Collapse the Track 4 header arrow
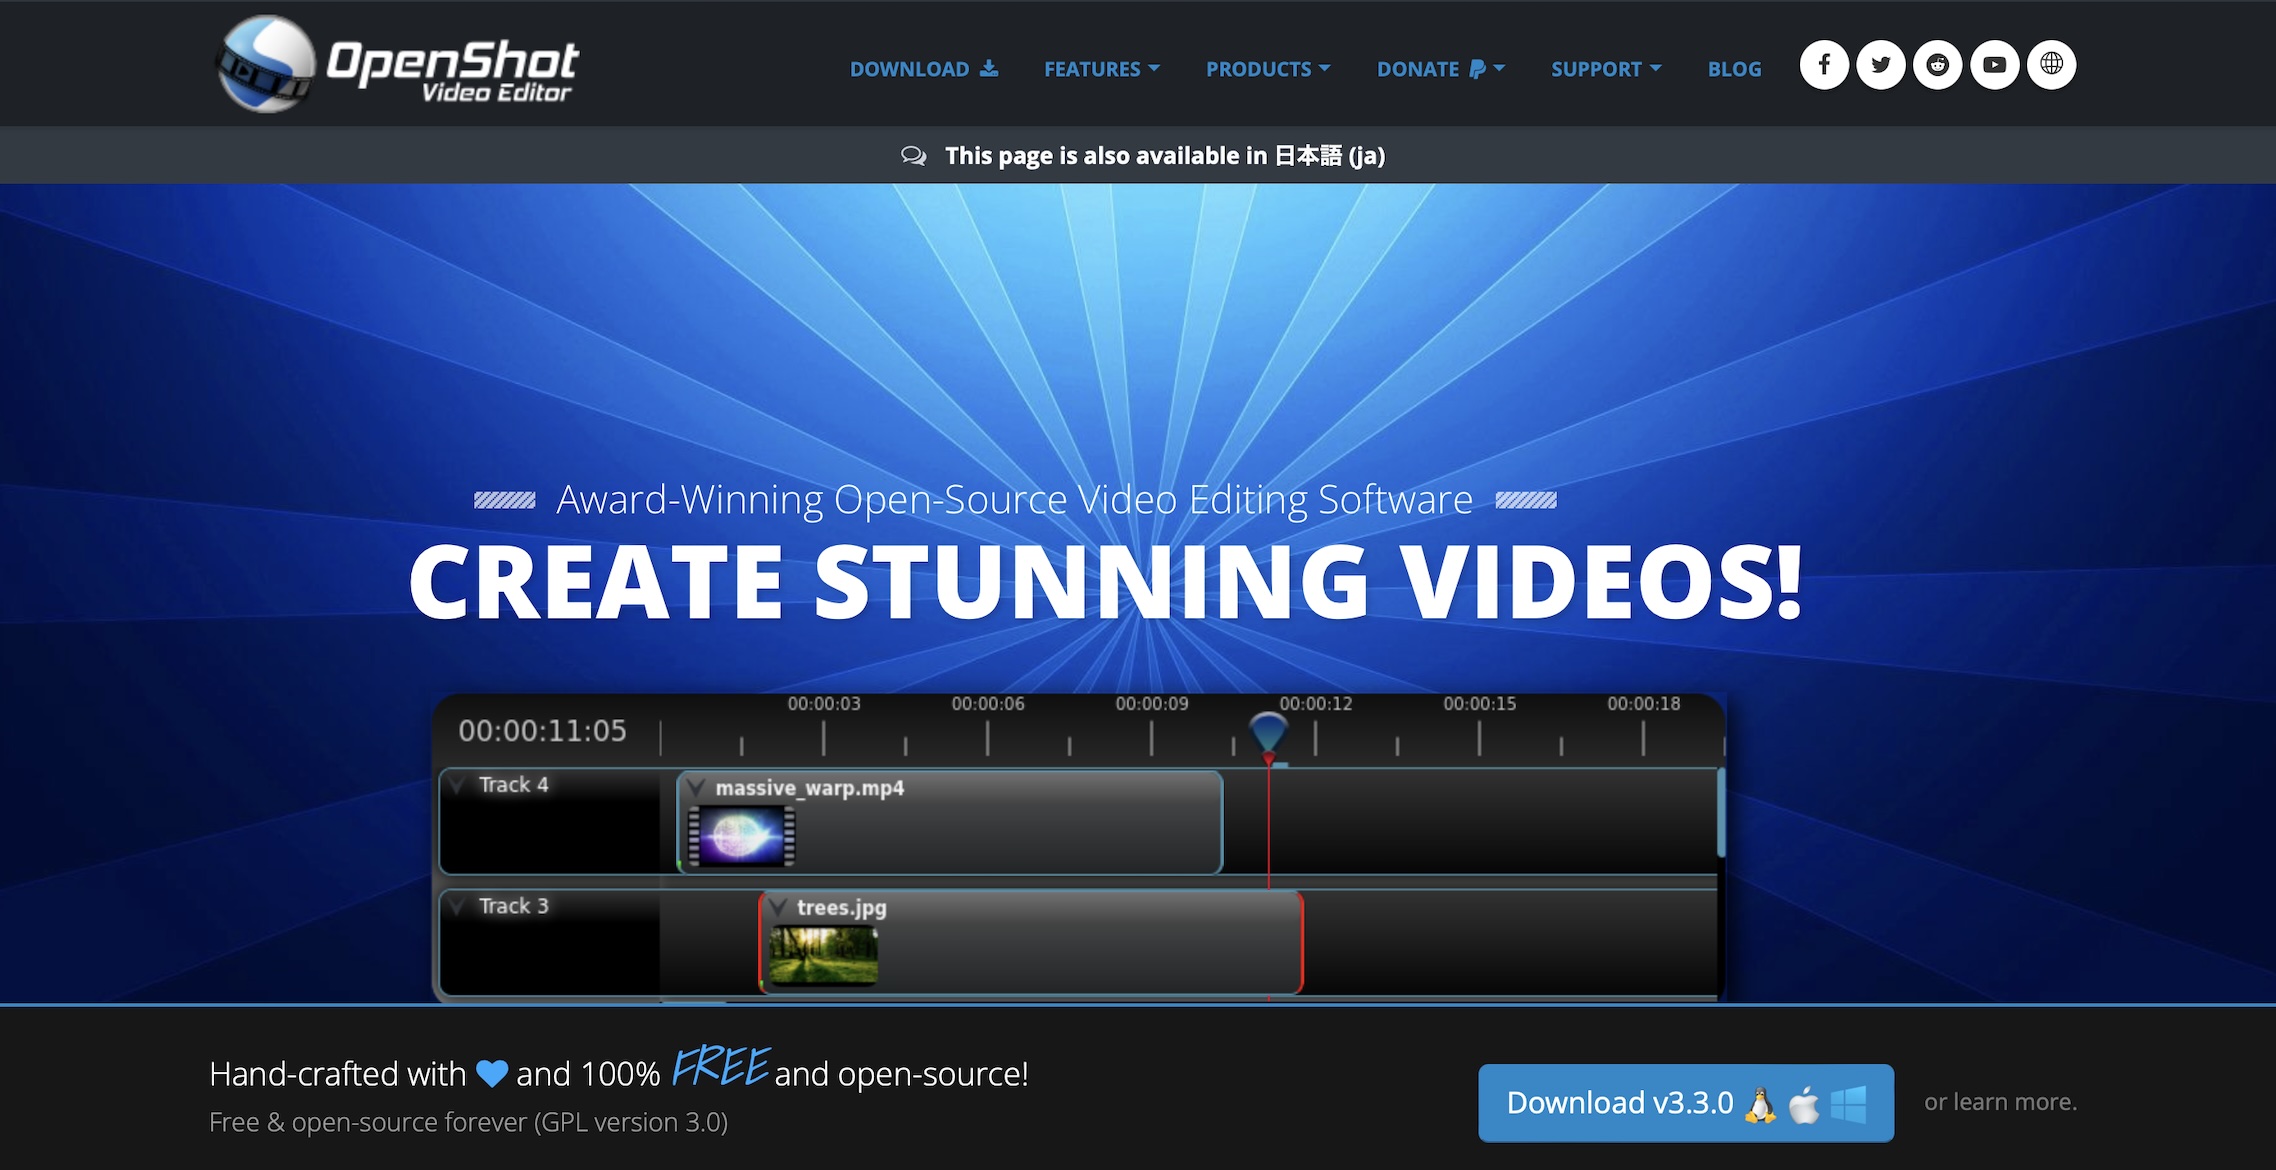This screenshot has width=2276, height=1170. [458, 785]
